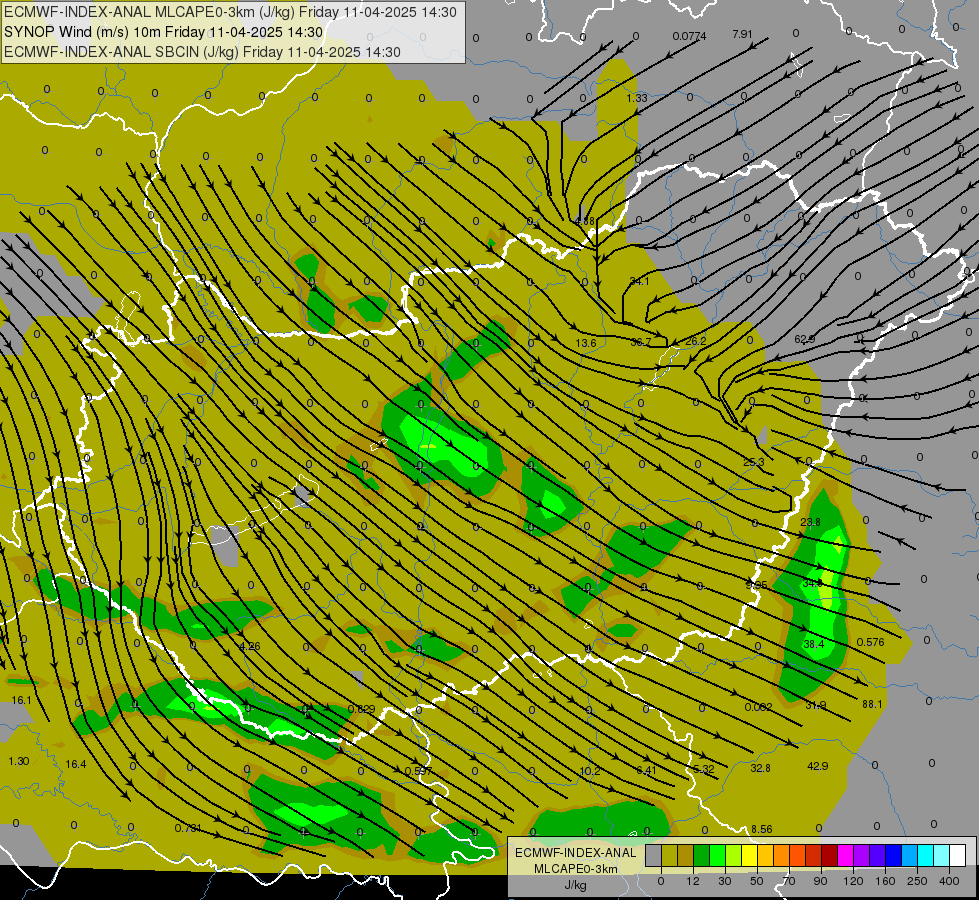Click legend tick label '30'
Viewport: 979px width, 900px height.
725,881
